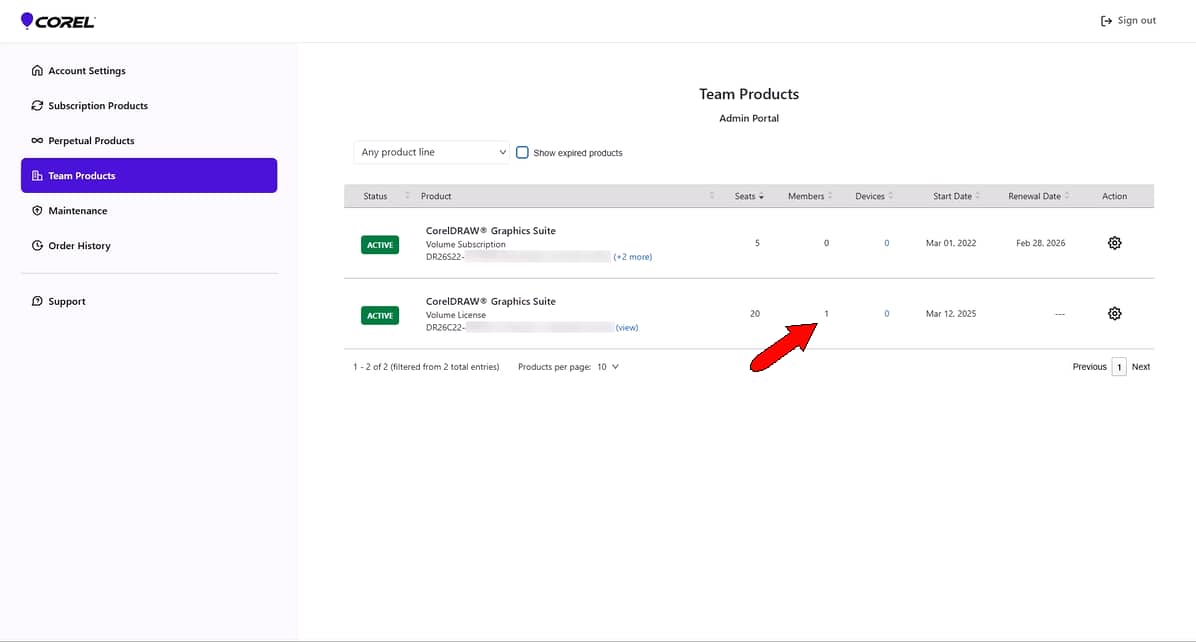Click the Corel logo
Viewport: 1196px width, 642px height.
coord(58,21)
